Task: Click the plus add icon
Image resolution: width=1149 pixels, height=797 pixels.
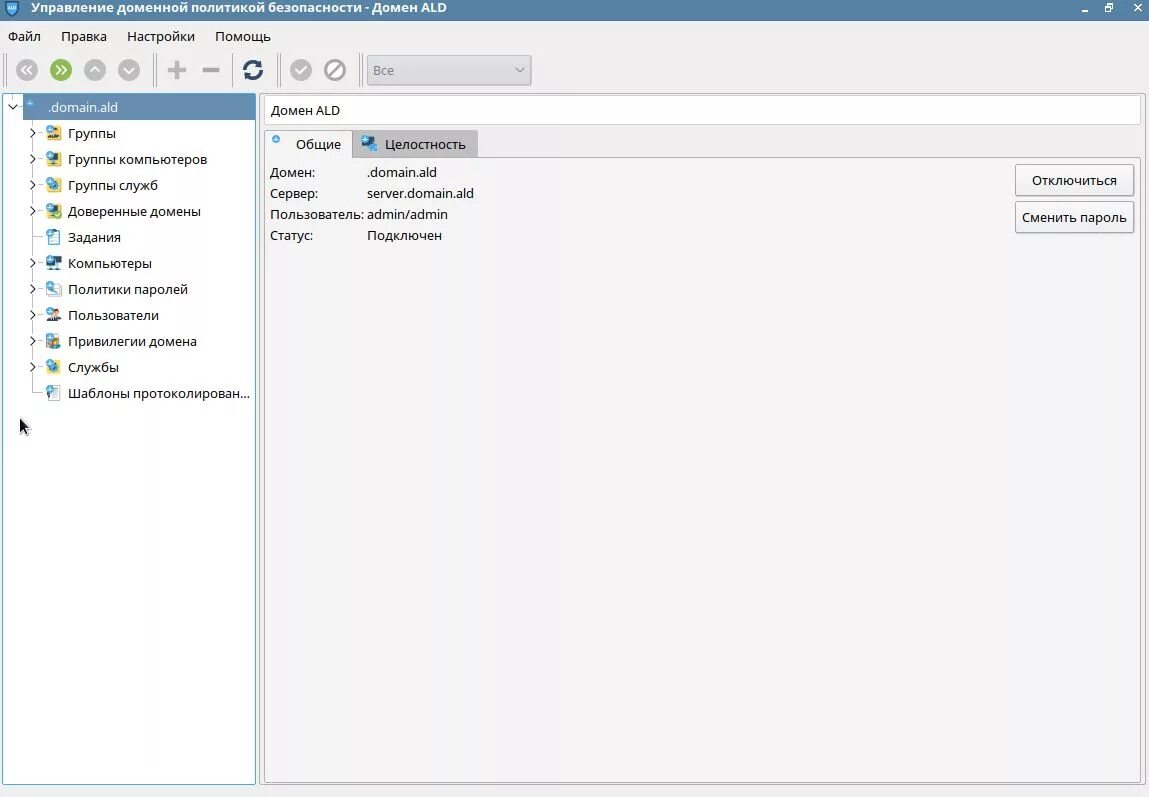Action: (x=177, y=70)
